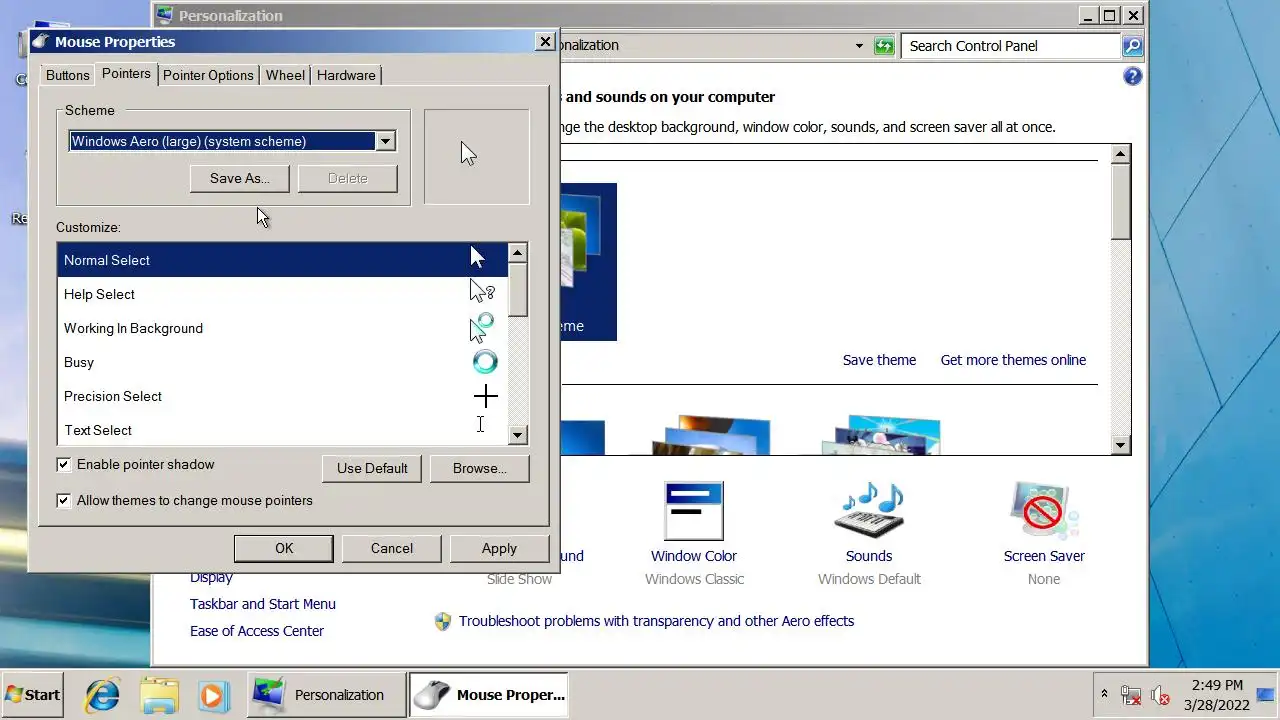Click the muted volume tray icon
The image size is (1280, 720).
click(x=1160, y=695)
